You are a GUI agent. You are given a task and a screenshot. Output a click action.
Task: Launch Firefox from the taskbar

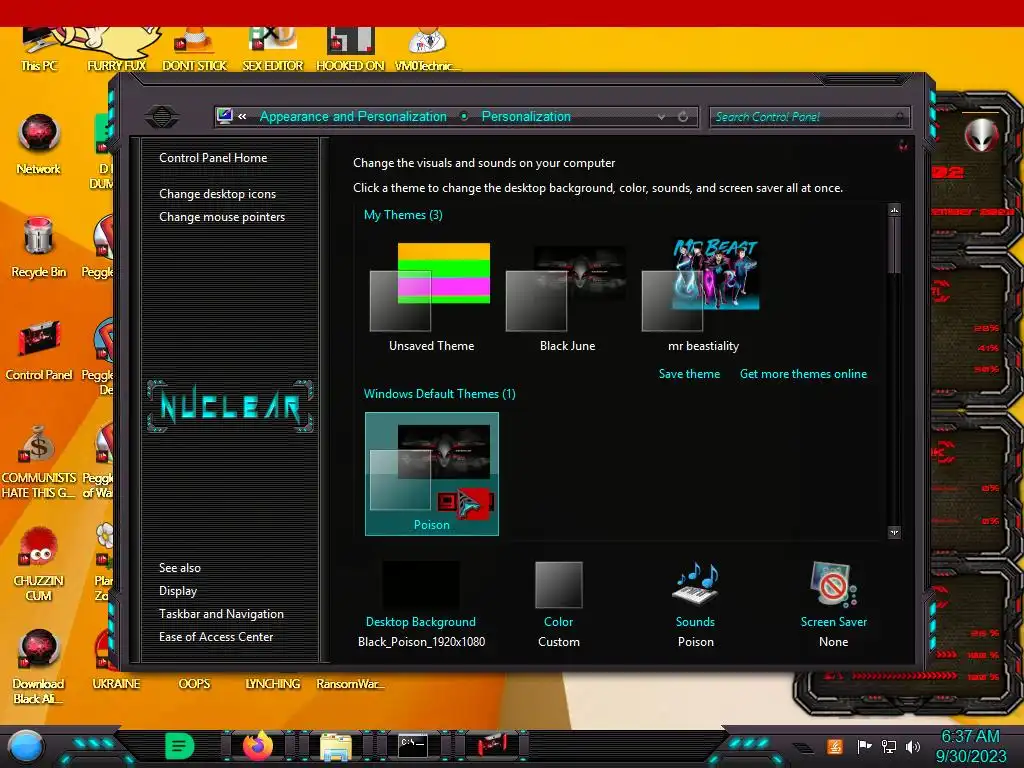pyautogui.click(x=257, y=746)
